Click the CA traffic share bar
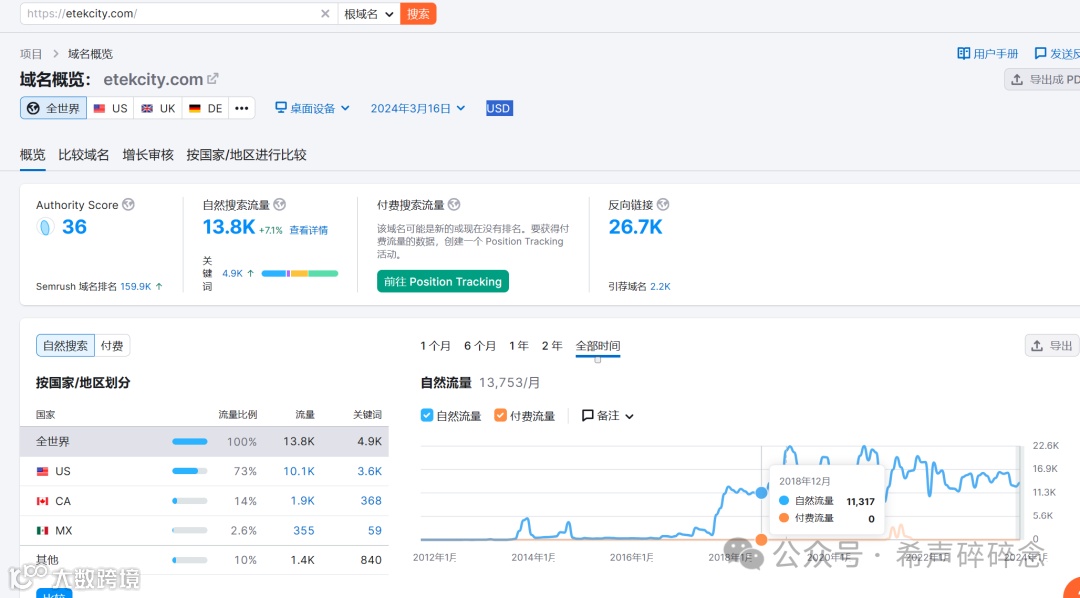Viewport: 1080px width, 598px height. pyautogui.click(x=189, y=501)
